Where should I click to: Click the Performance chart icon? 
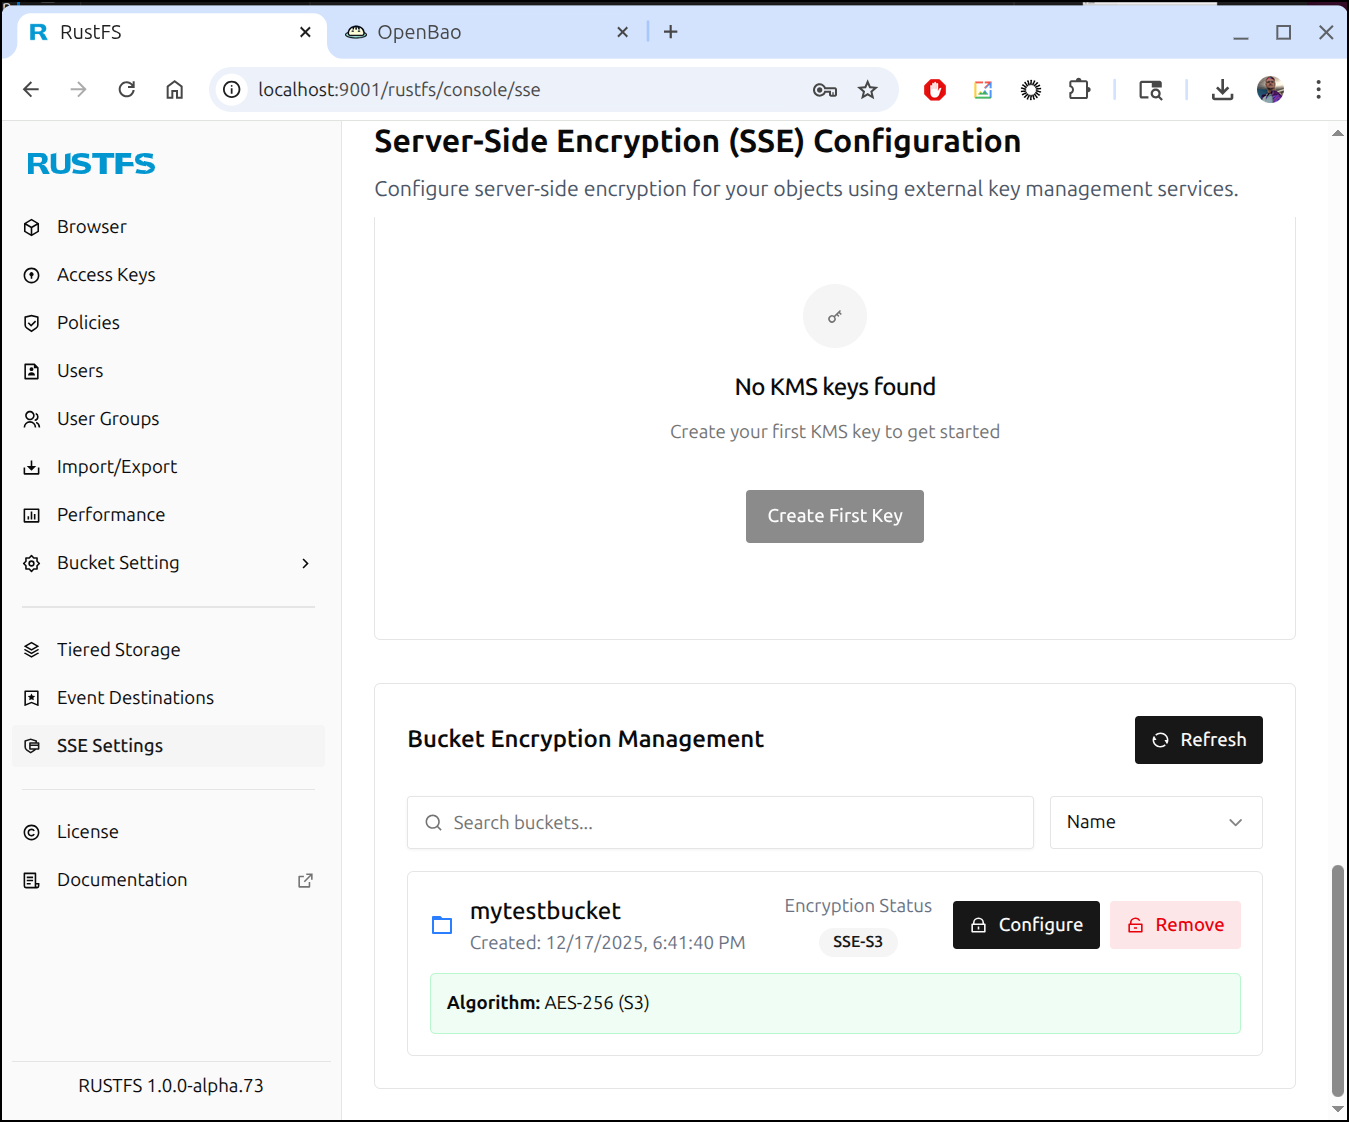click(32, 515)
